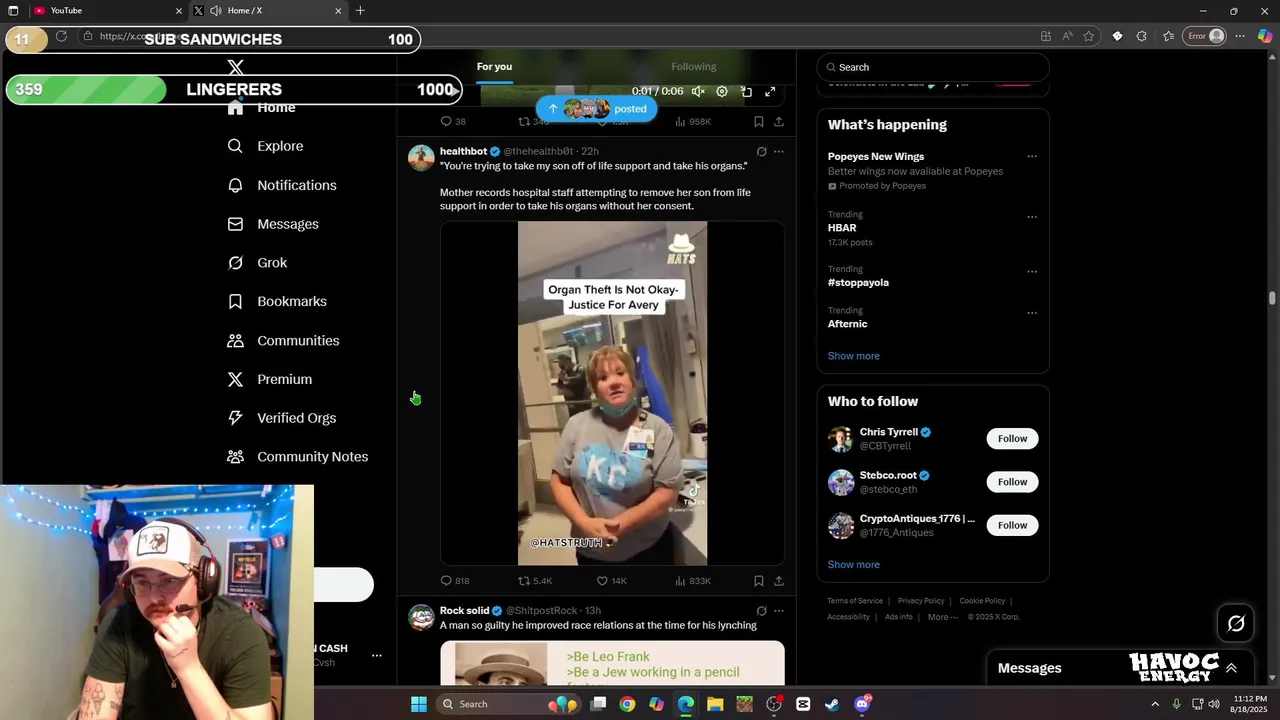The image size is (1280, 720).
Task: Open the top video's settings gear
Action: [722, 92]
